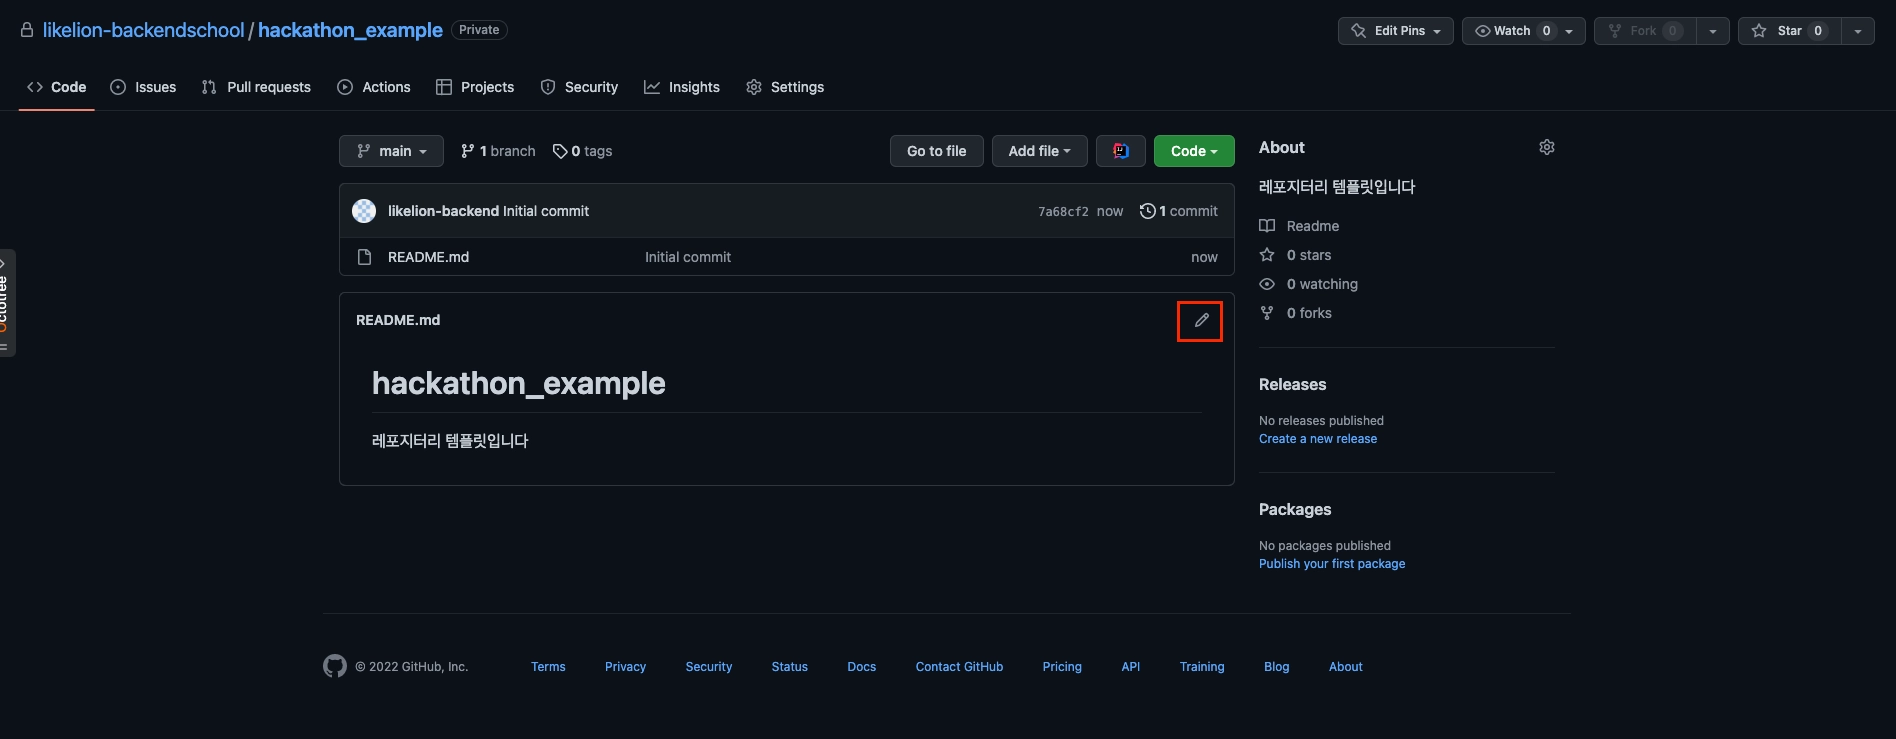Open the Security tab
The height and width of the screenshot is (739, 1896).
pyautogui.click(x=579, y=87)
